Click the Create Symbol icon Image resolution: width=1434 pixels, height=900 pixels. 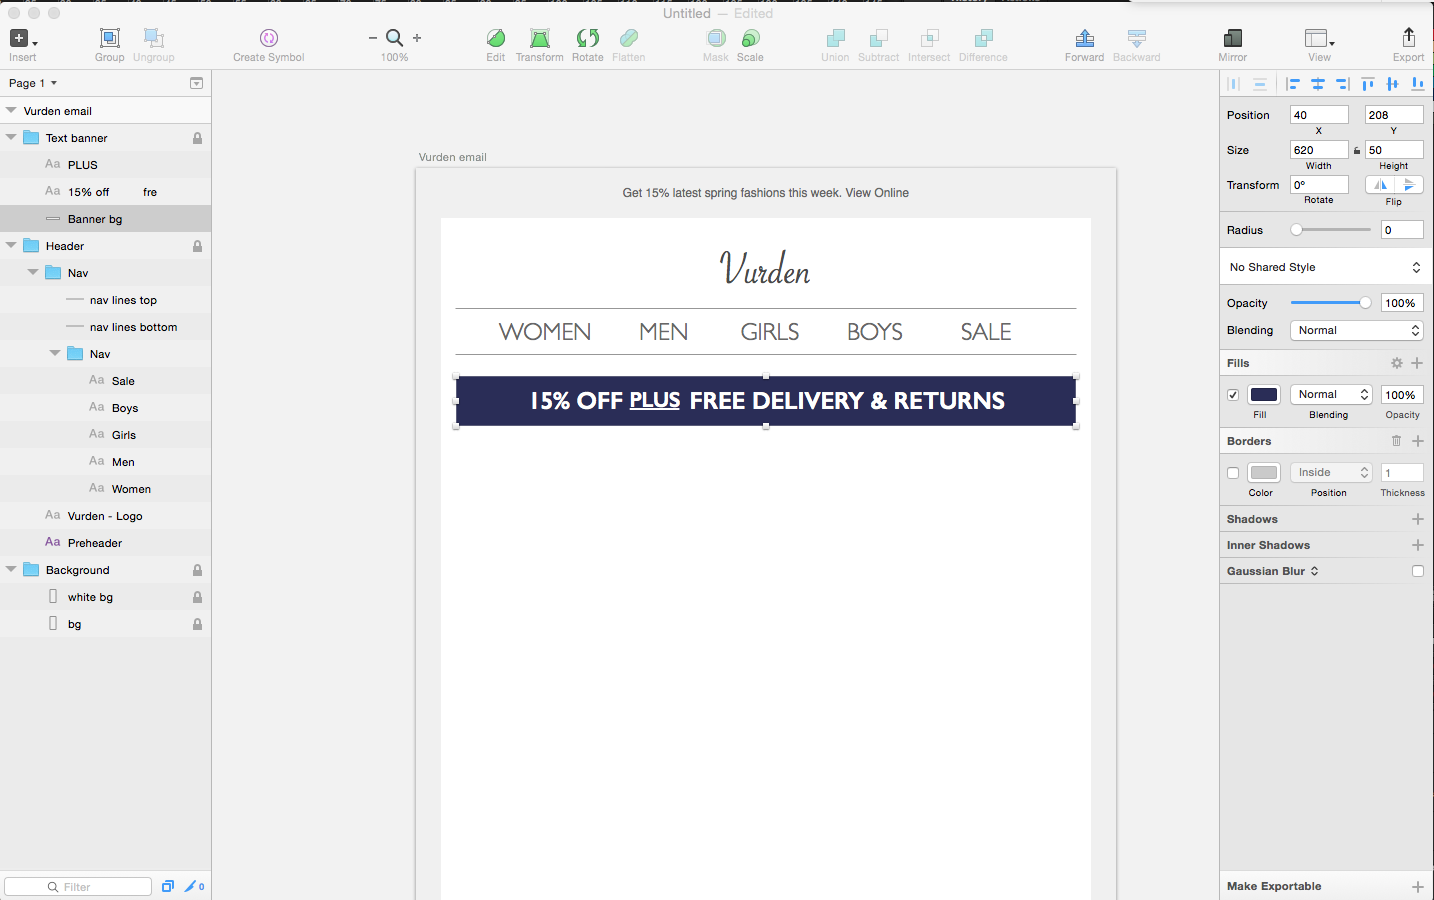click(268, 39)
